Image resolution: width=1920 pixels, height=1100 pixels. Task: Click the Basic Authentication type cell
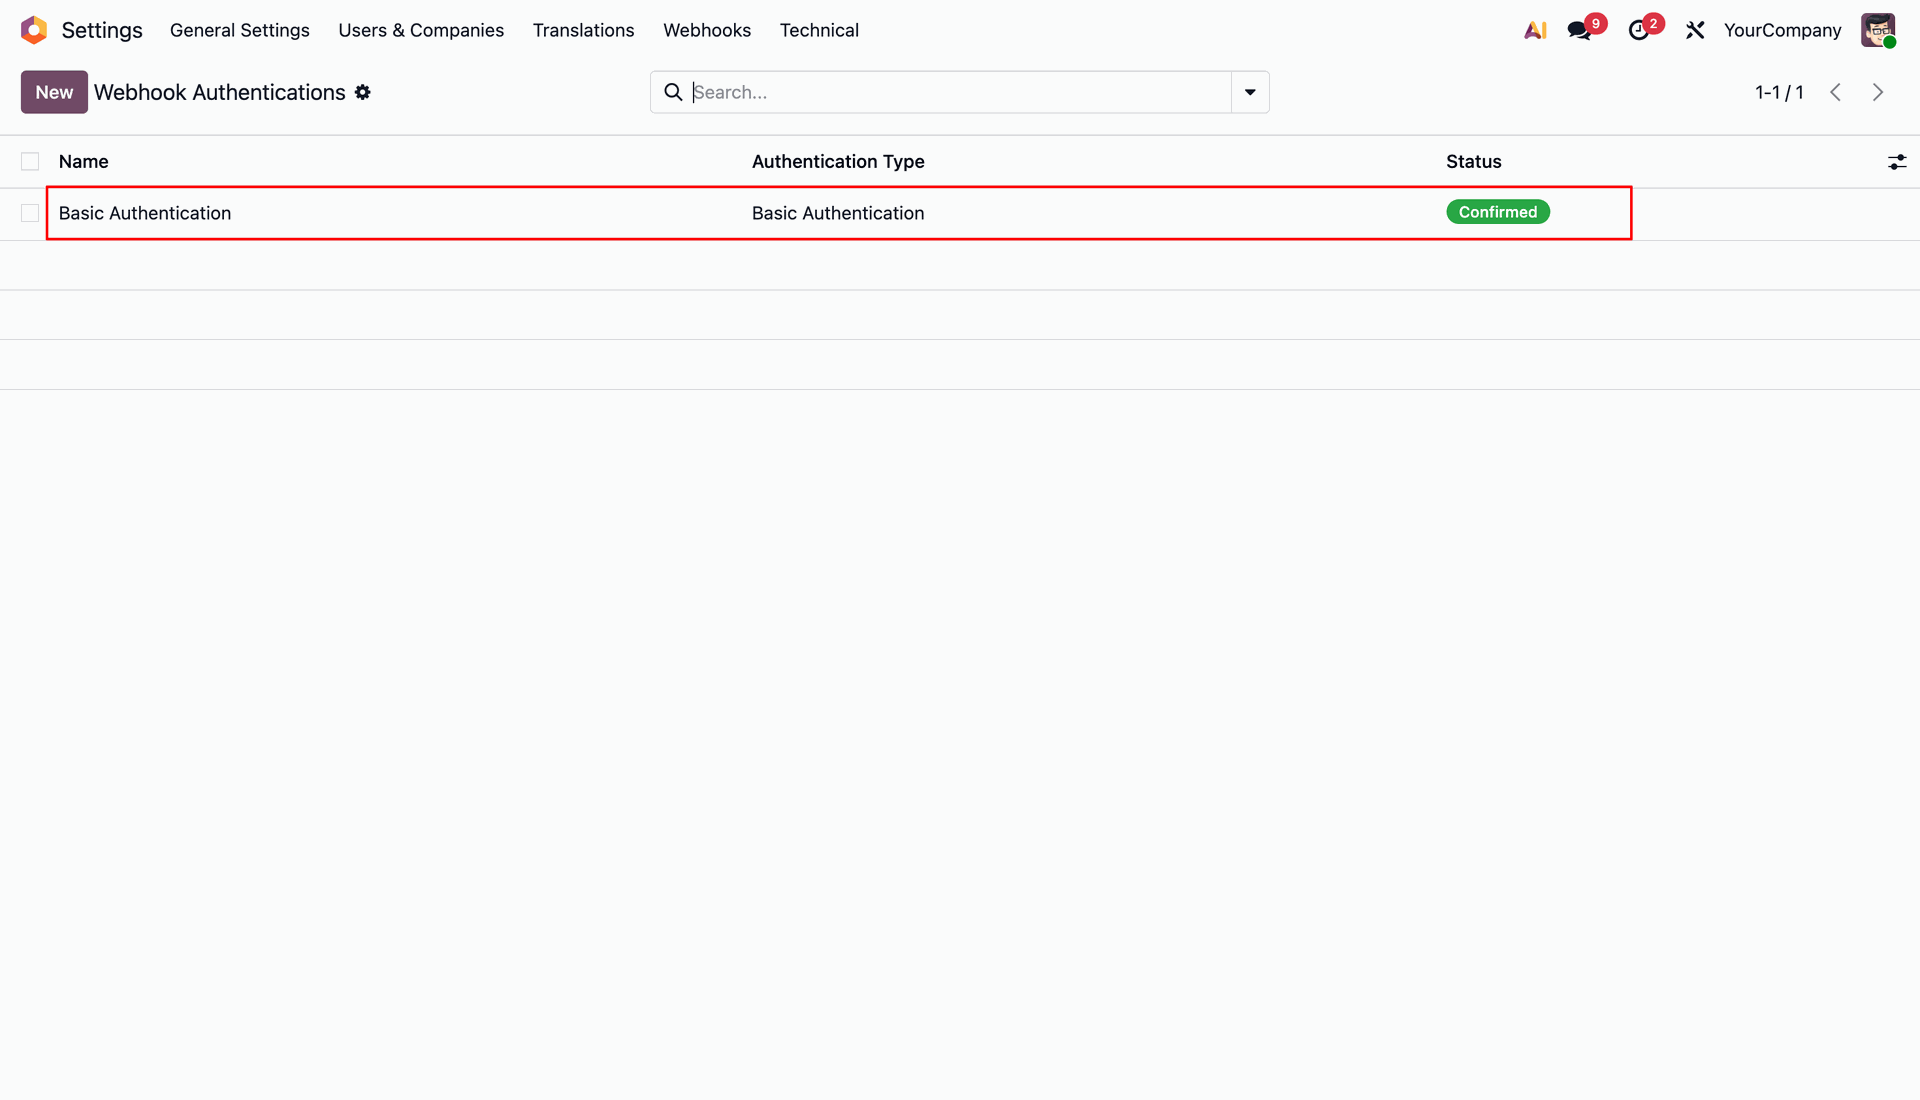pyautogui.click(x=838, y=213)
